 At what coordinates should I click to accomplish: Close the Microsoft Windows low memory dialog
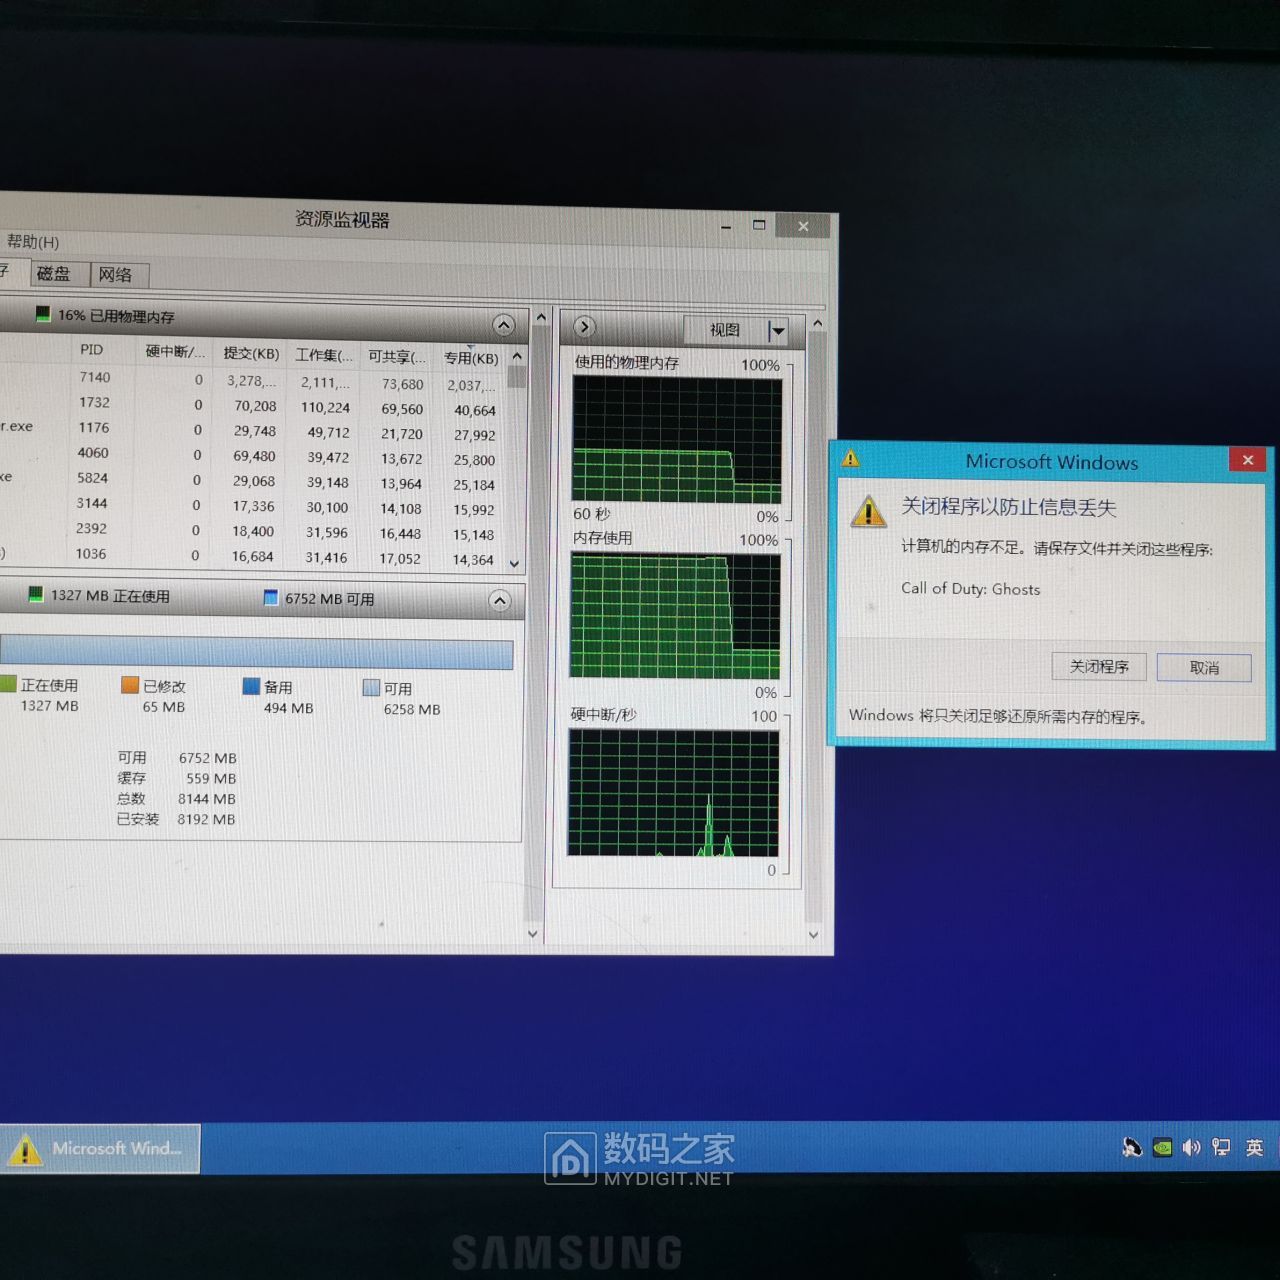point(1247,460)
